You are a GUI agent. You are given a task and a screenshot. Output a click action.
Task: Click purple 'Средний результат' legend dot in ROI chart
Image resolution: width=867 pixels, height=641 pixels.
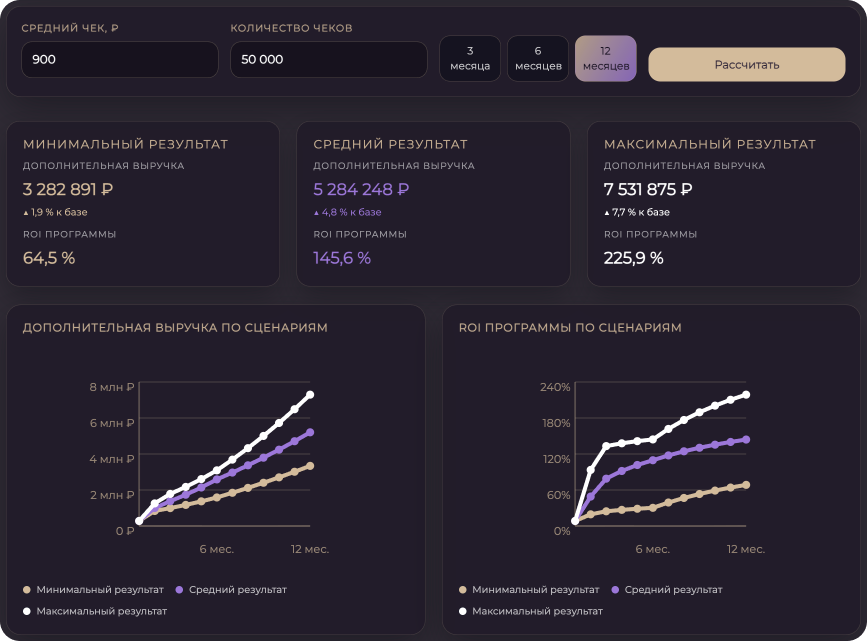pos(614,590)
